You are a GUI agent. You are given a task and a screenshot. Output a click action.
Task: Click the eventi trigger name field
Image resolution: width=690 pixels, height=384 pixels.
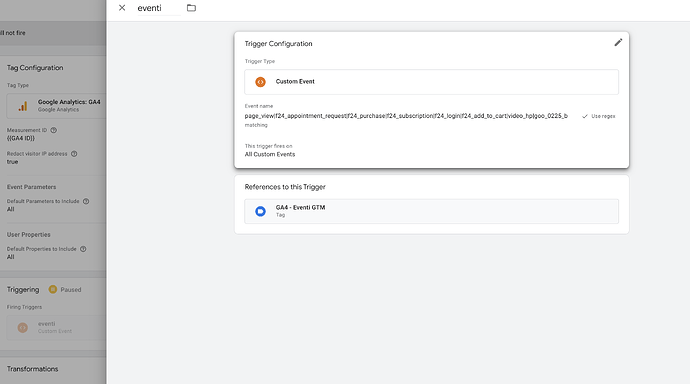pos(158,8)
